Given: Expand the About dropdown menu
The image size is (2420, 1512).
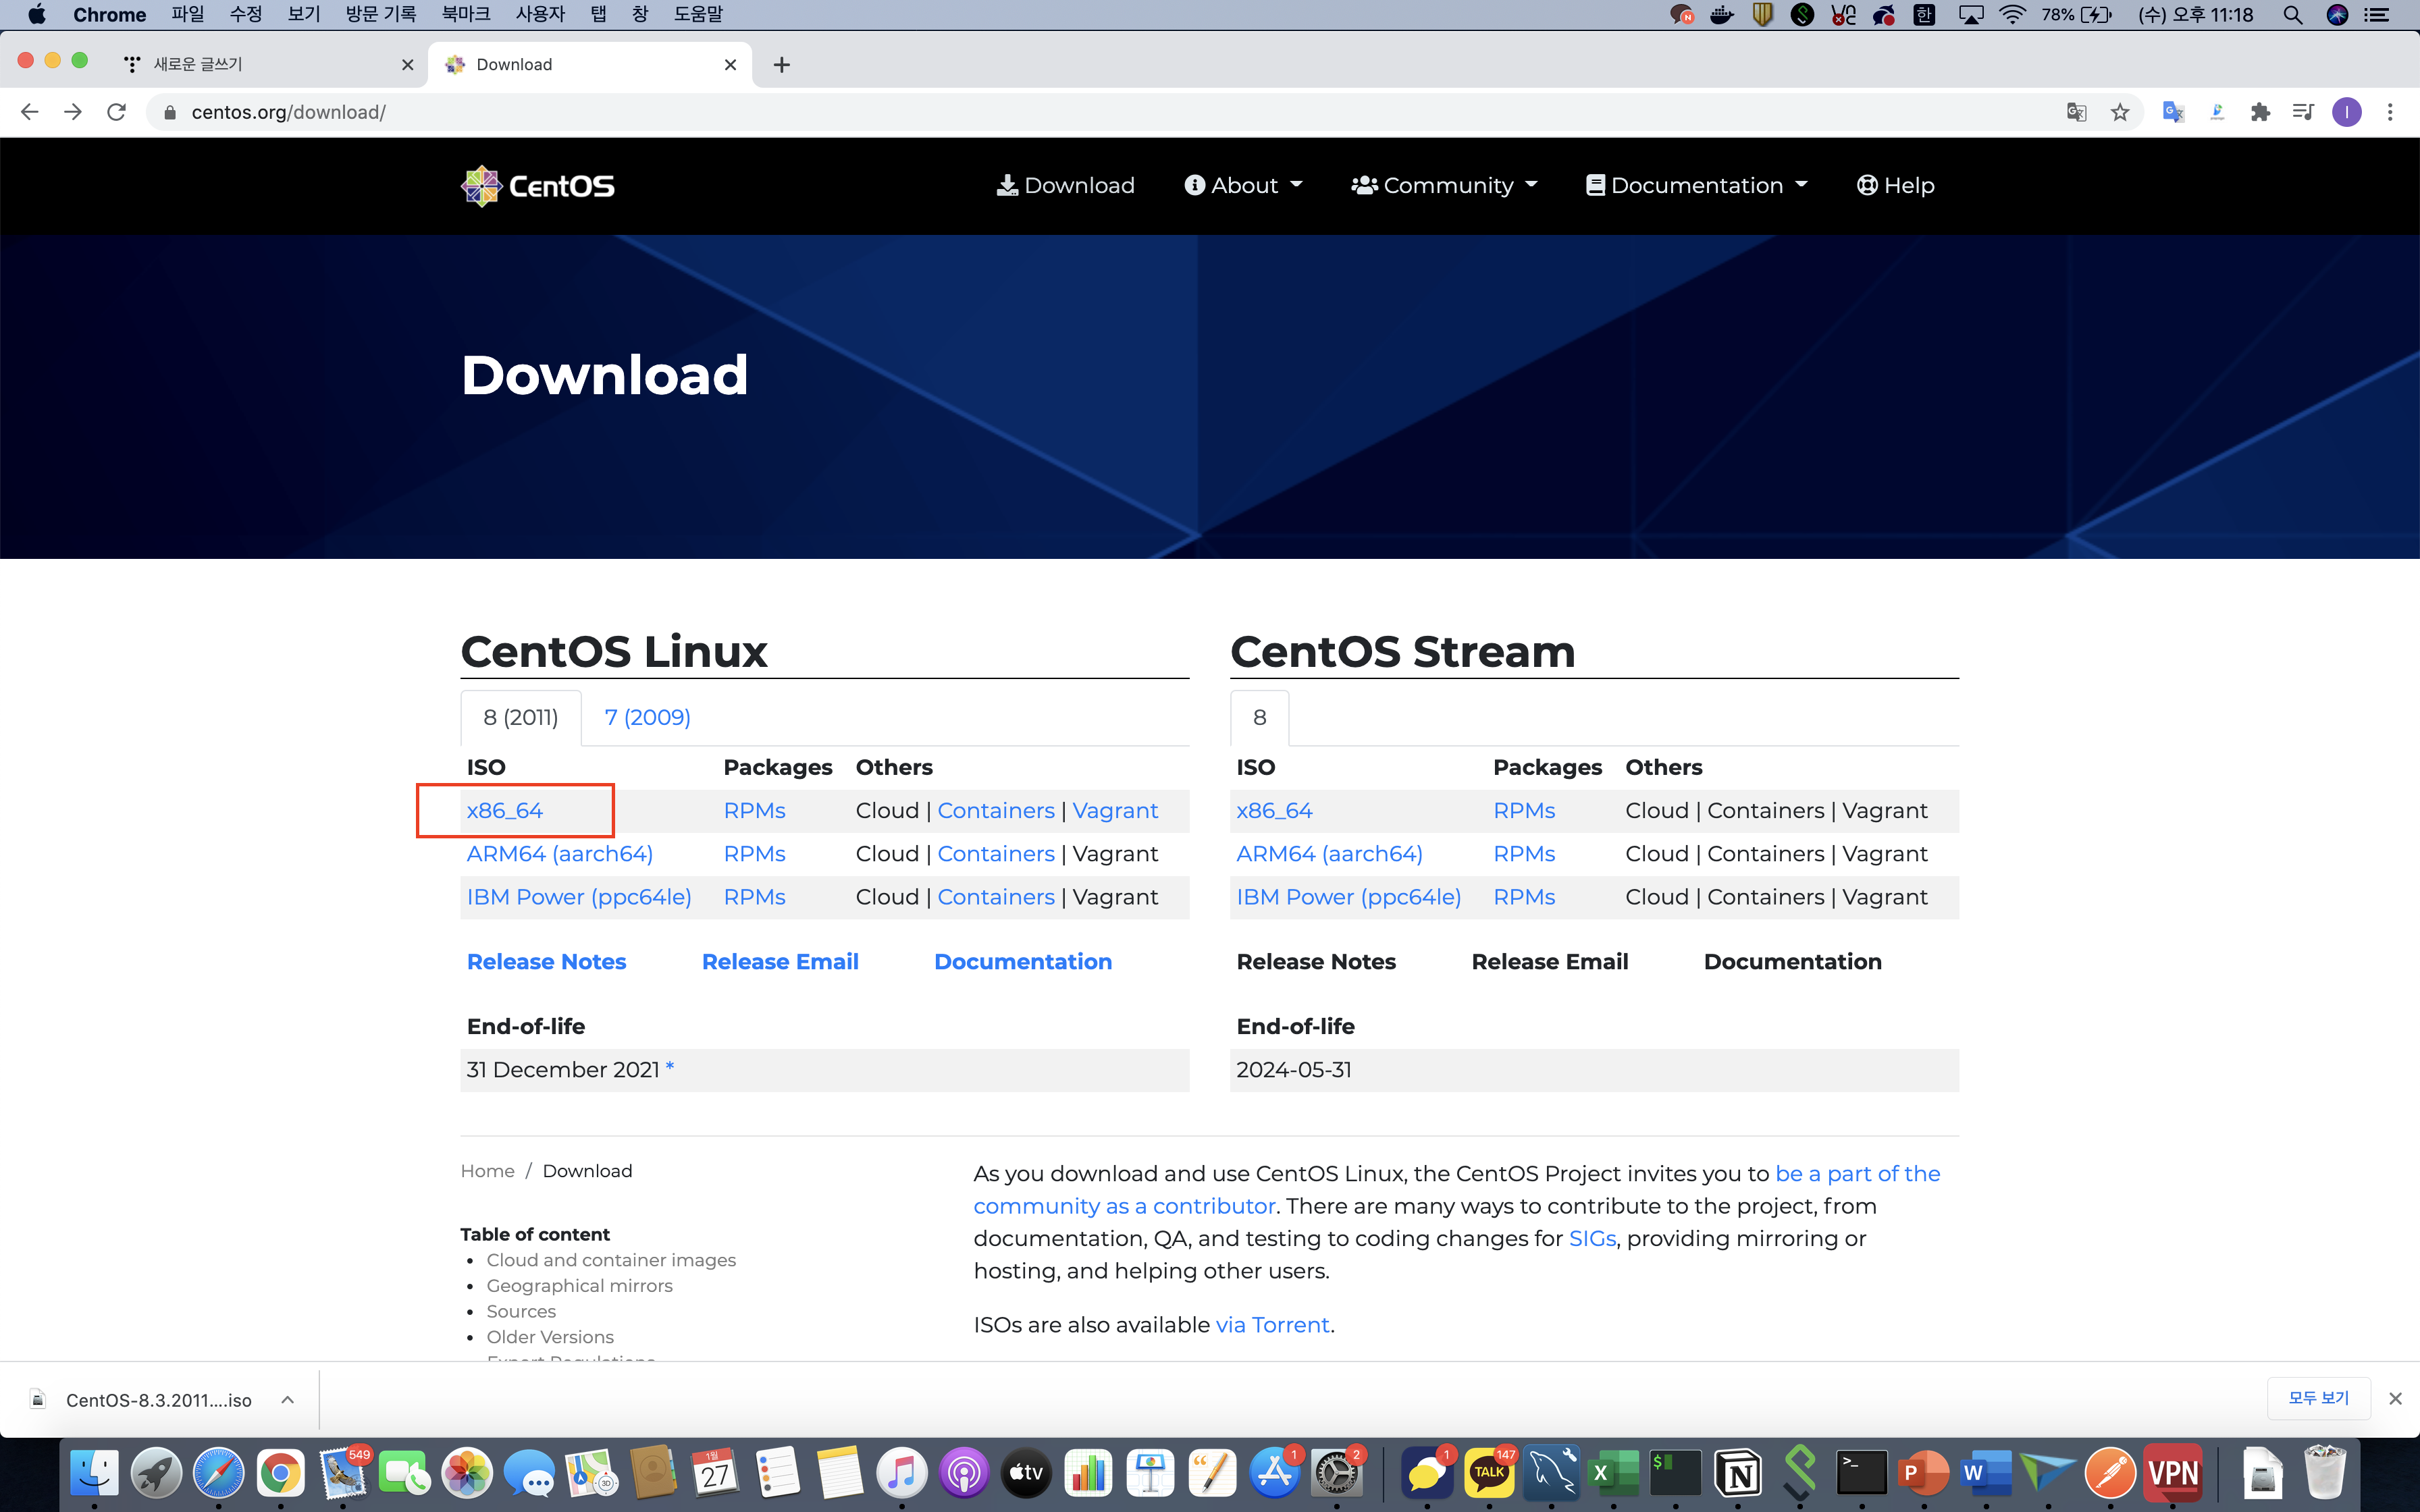Looking at the screenshot, I should click(1243, 186).
